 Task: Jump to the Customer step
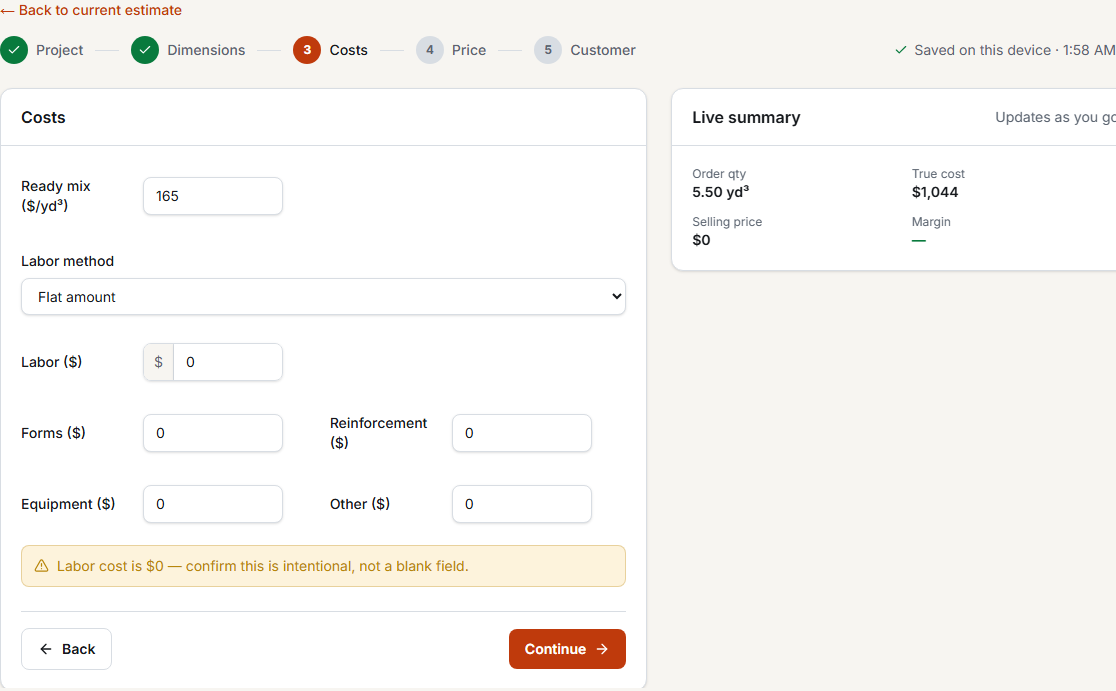coord(603,50)
